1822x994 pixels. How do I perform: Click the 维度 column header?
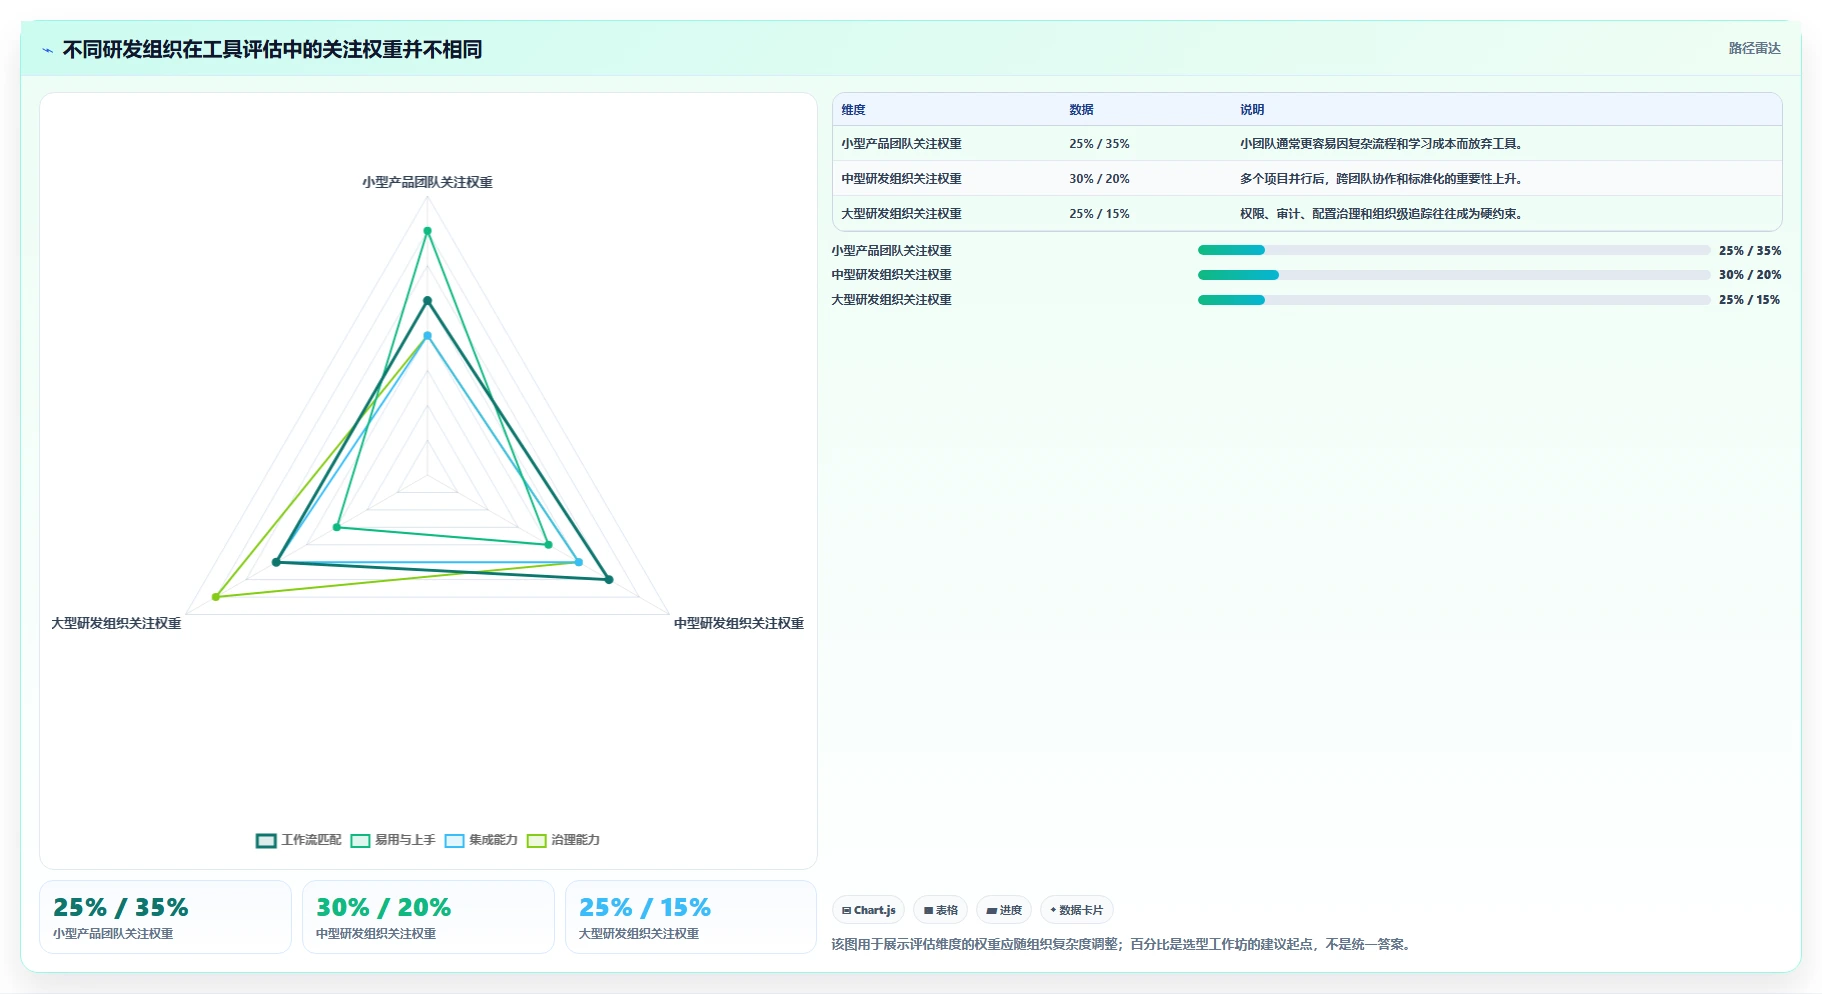[x=853, y=110]
